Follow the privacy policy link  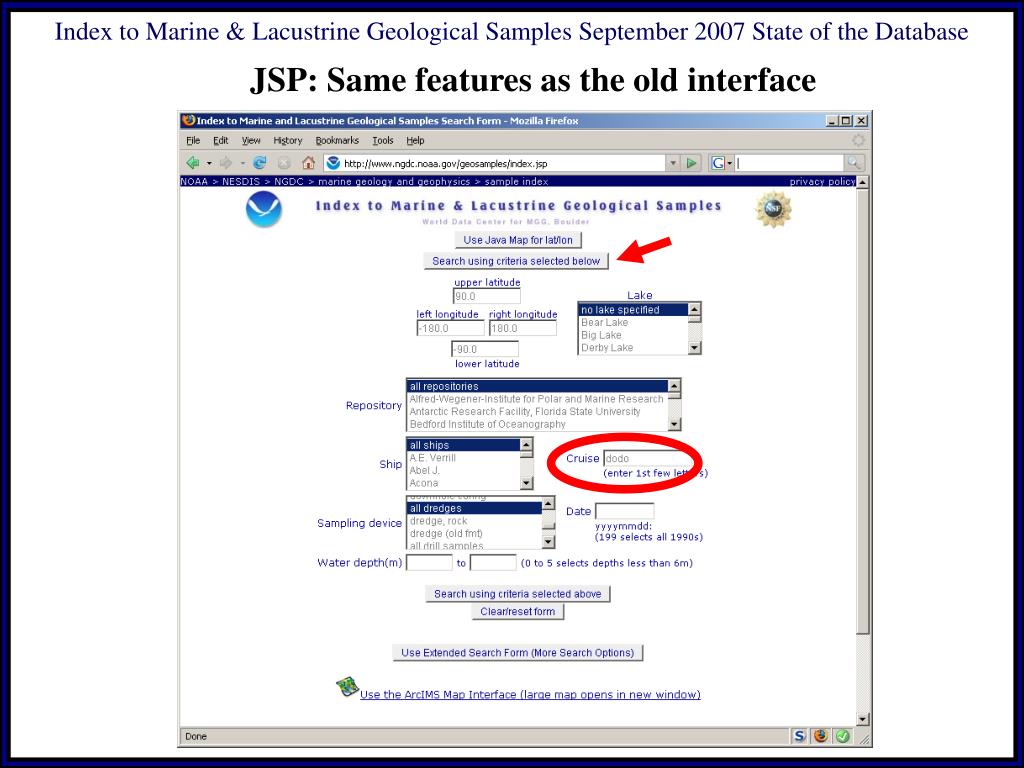click(822, 182)
